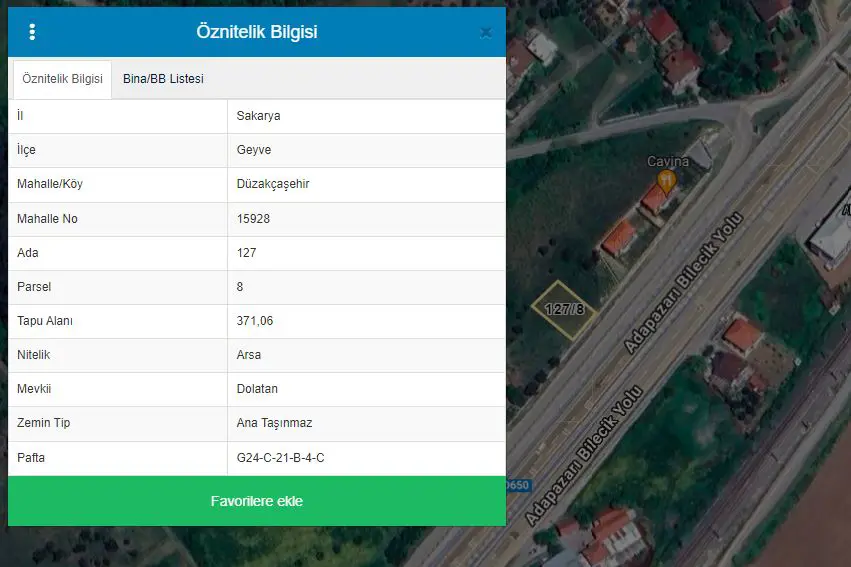Click the Favorilere ekle button
Viewport: 851px width, 567px height.
(x=257, y=501)
